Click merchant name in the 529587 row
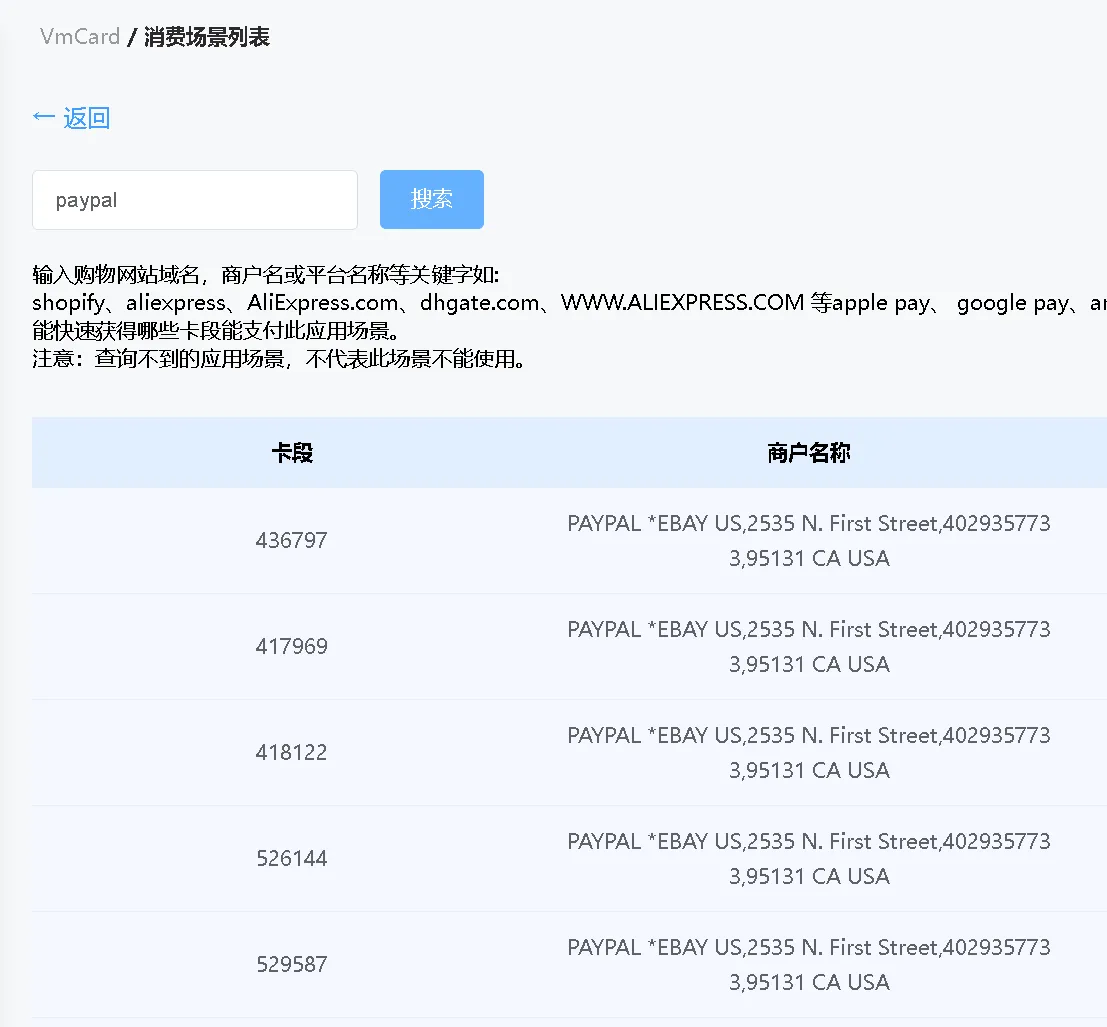1107x1027 pixels. tap(809, 964)
